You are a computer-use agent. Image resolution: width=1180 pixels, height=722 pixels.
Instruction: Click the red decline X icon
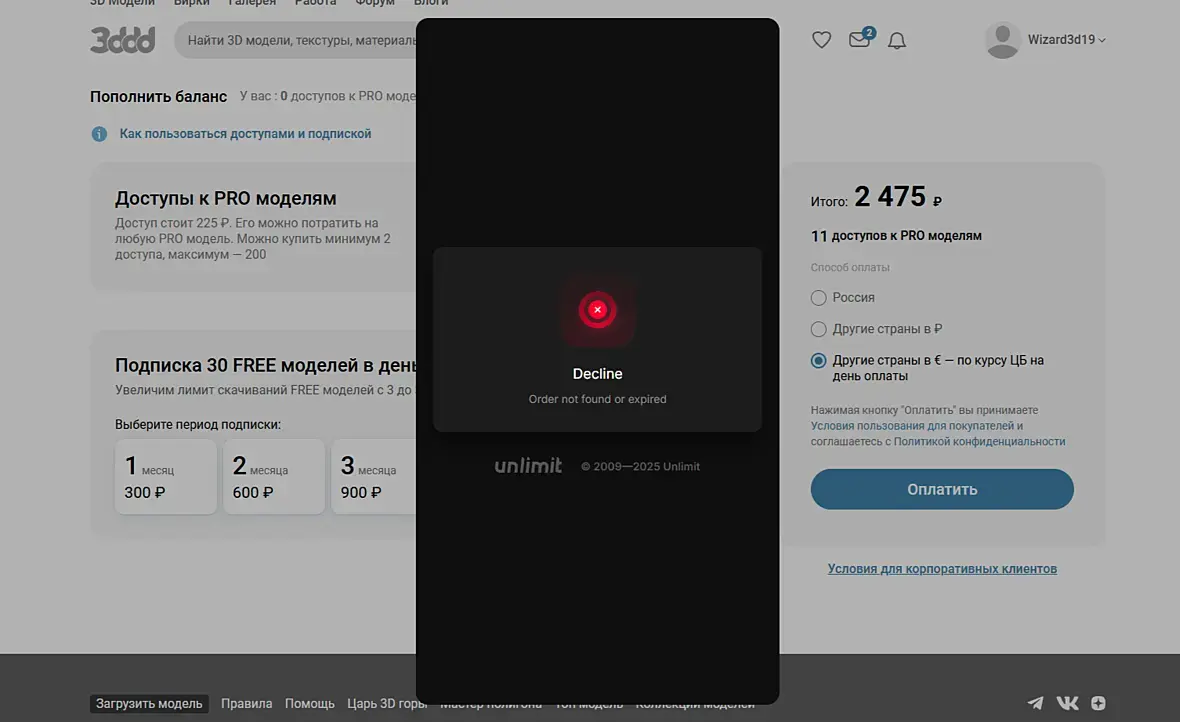pos(598,310)
